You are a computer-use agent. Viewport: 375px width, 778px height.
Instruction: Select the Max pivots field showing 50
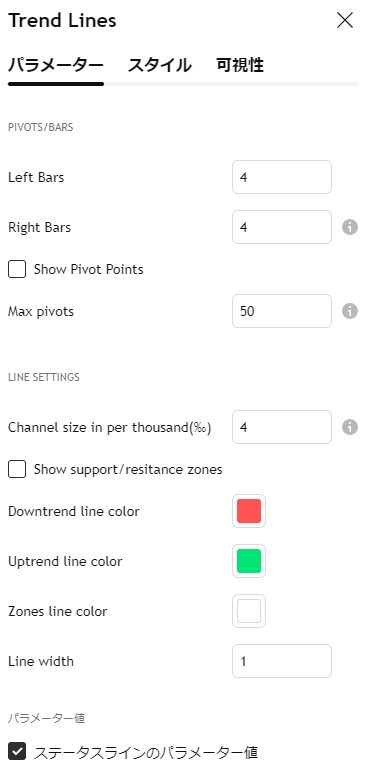pos(282,311)
